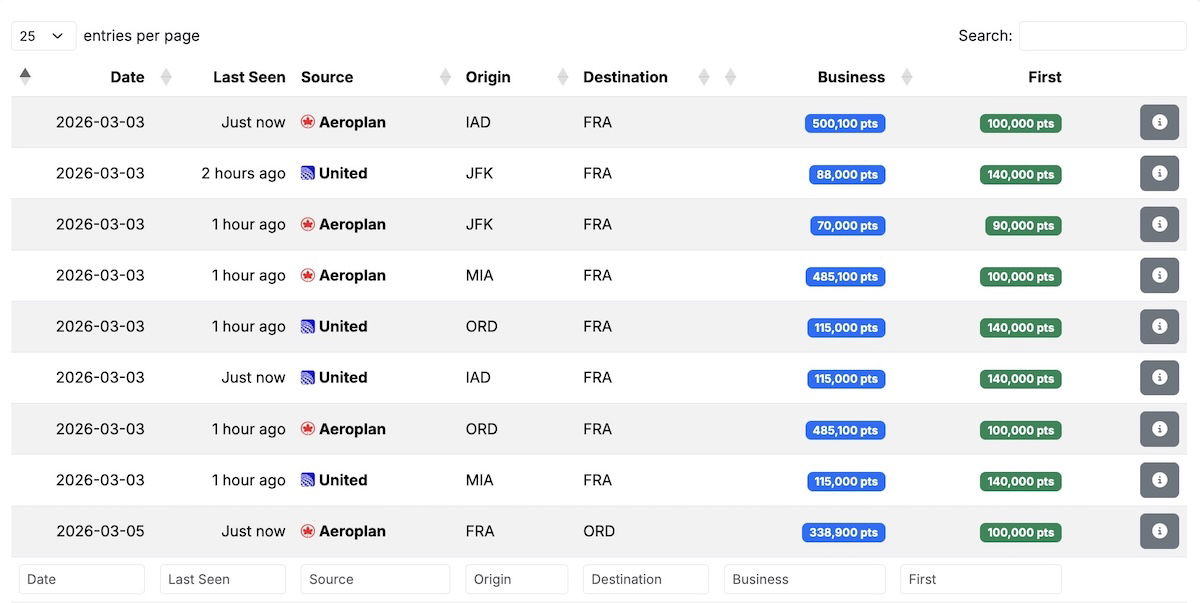This screenshot has width=1200, height=603.
Task: Open info for the Aeroplan MIA to FRA row
Action: tap(1159, 275)
